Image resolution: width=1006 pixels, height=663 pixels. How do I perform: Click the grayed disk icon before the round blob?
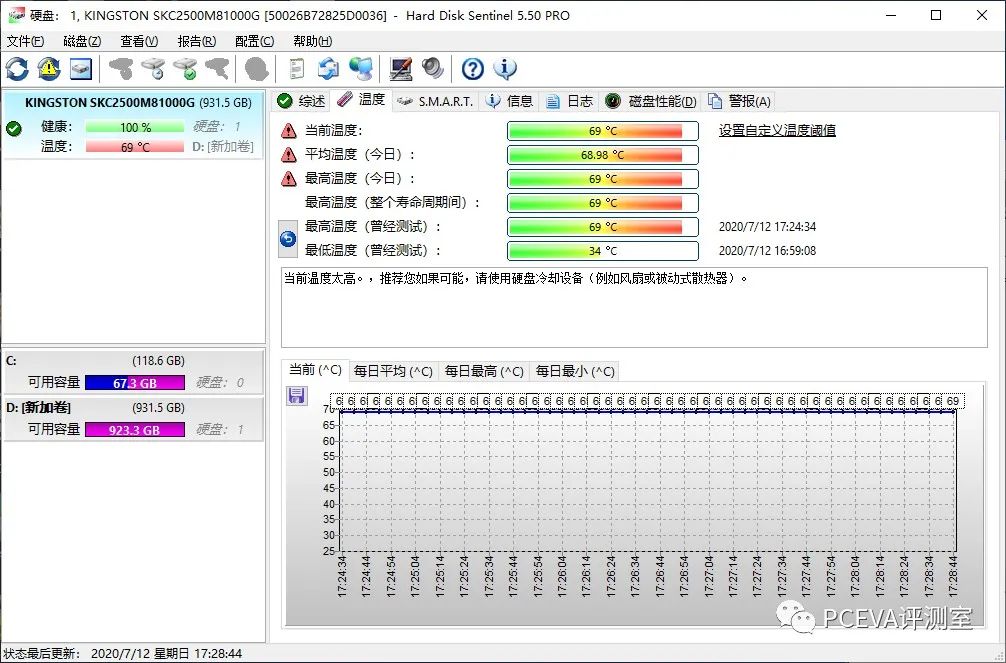point(217,69)
